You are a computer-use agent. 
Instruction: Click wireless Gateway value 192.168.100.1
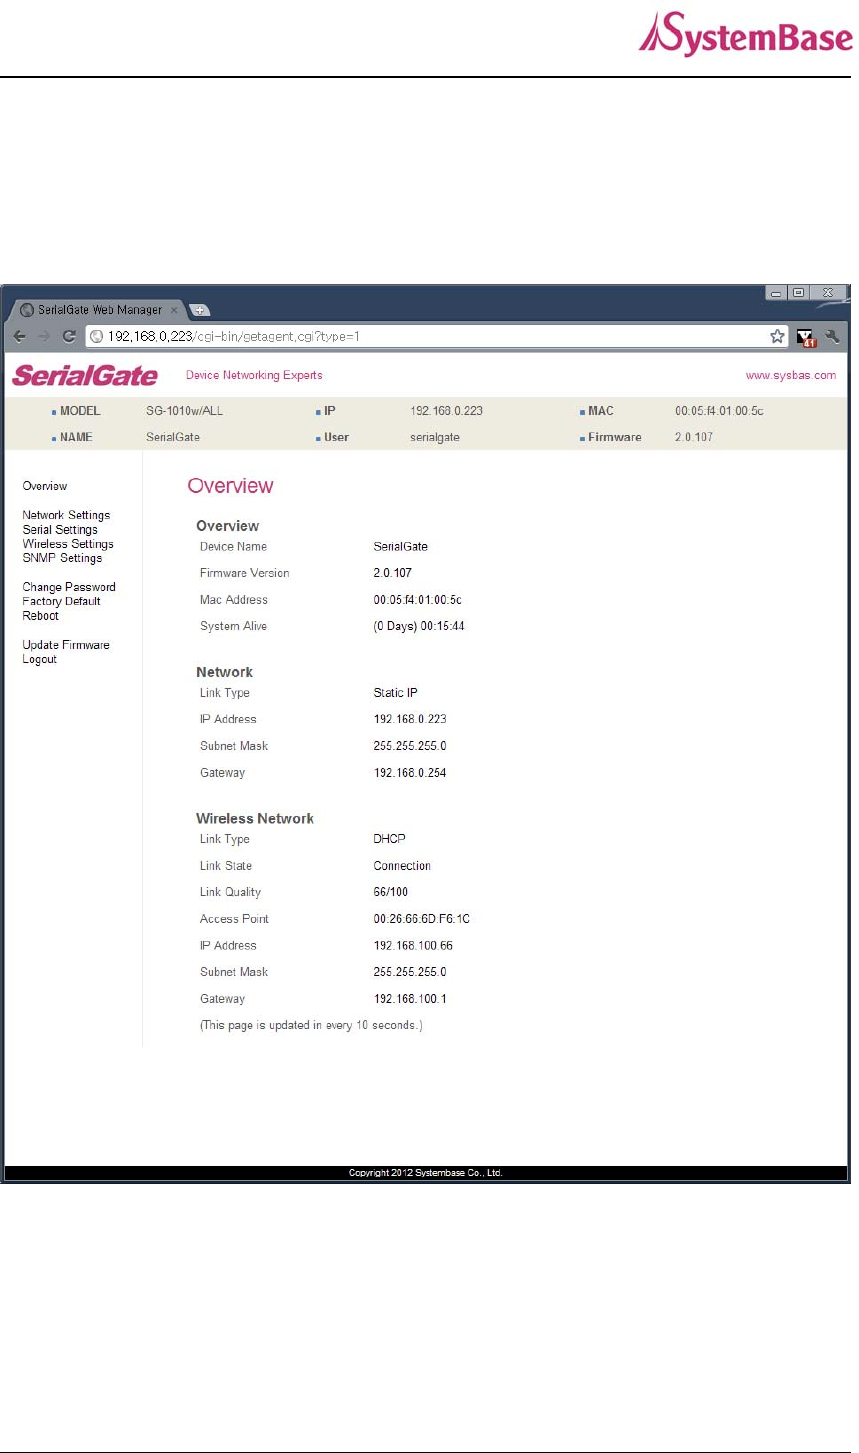click(410, 999)
